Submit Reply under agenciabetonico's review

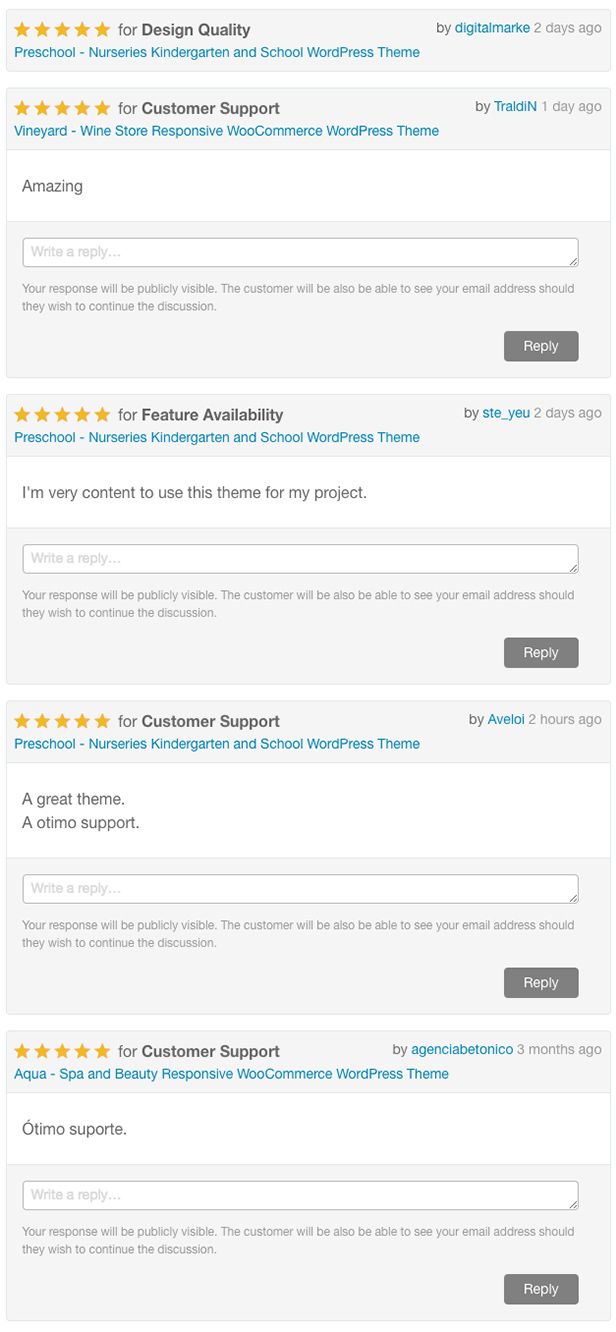coord(541,1289)
